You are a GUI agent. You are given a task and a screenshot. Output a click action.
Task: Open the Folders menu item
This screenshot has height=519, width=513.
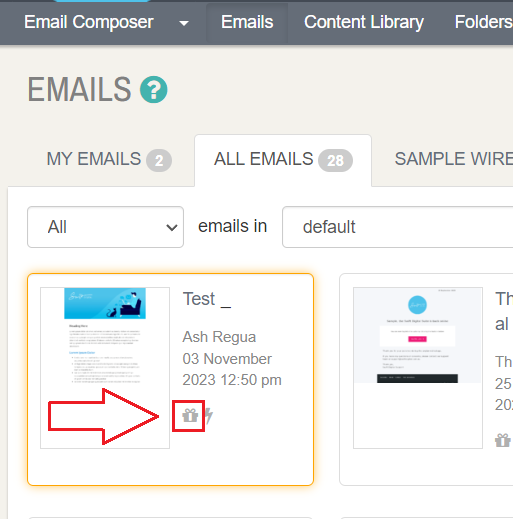(484, 22)
